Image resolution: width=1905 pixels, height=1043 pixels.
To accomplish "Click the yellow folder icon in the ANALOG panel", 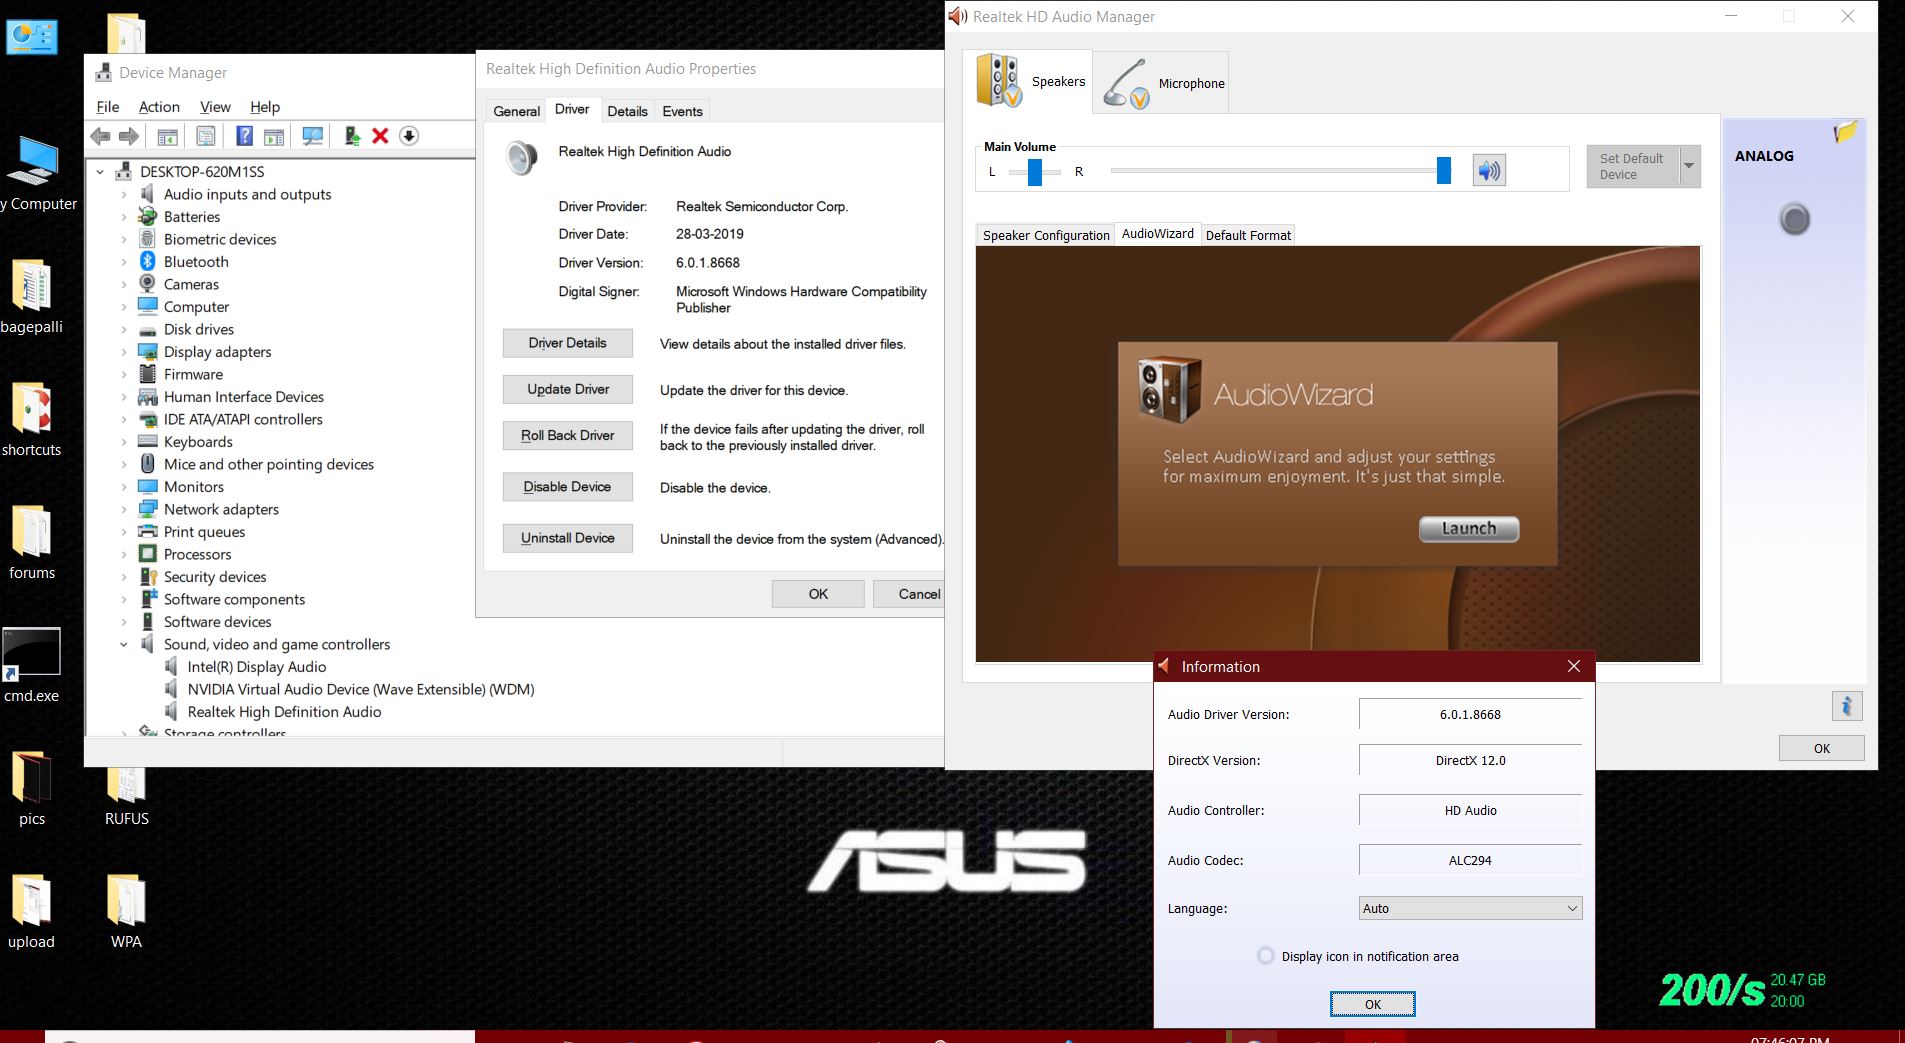I will click(1845, 132).
